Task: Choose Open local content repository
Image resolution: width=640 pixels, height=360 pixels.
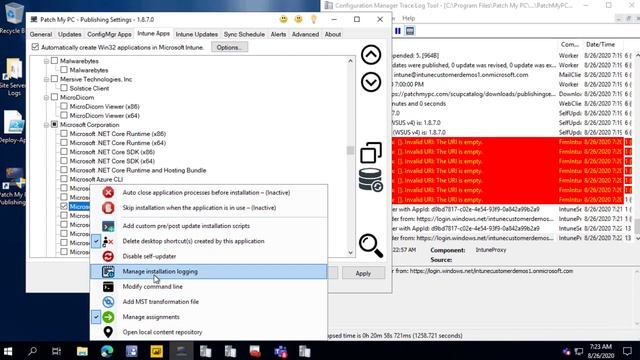Action: point(208,332)
